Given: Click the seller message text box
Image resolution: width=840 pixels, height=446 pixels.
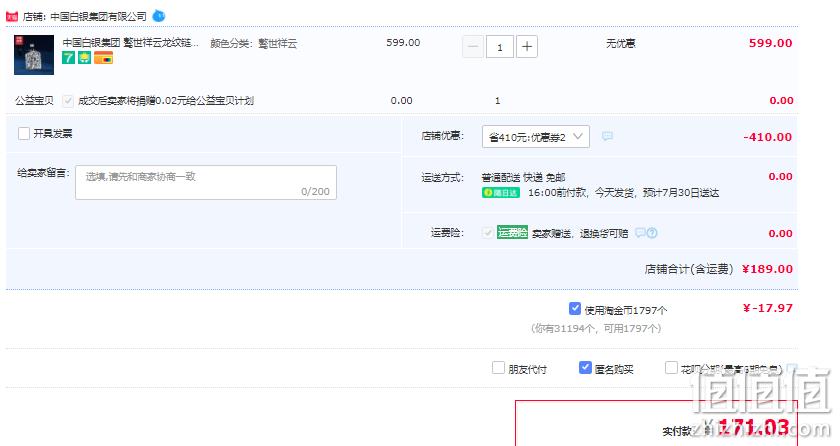Looking at the screenshot, I should [x=206, y=183].
